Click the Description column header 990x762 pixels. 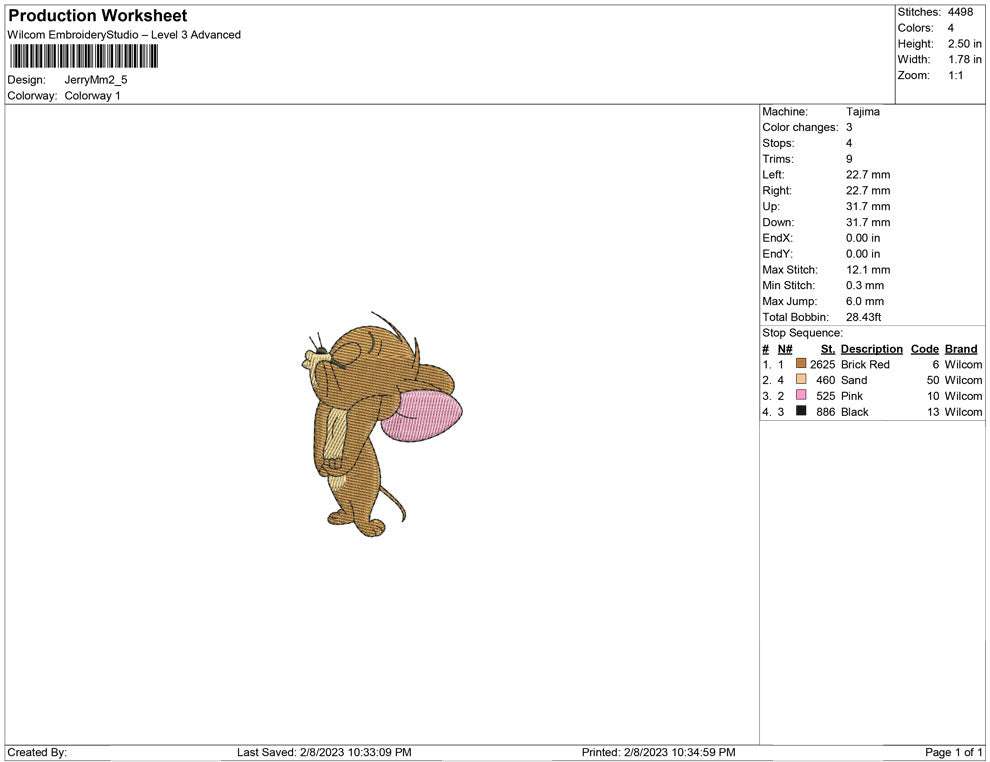872,349
